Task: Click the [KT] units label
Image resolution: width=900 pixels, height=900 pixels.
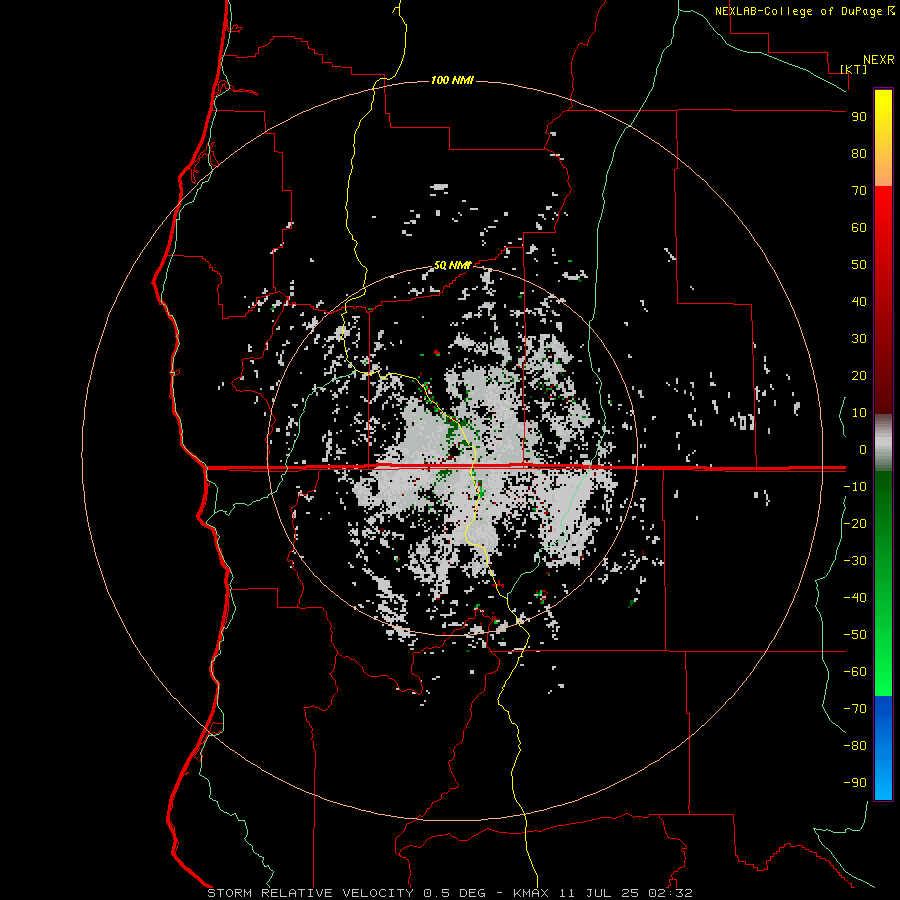Action: 854,69
